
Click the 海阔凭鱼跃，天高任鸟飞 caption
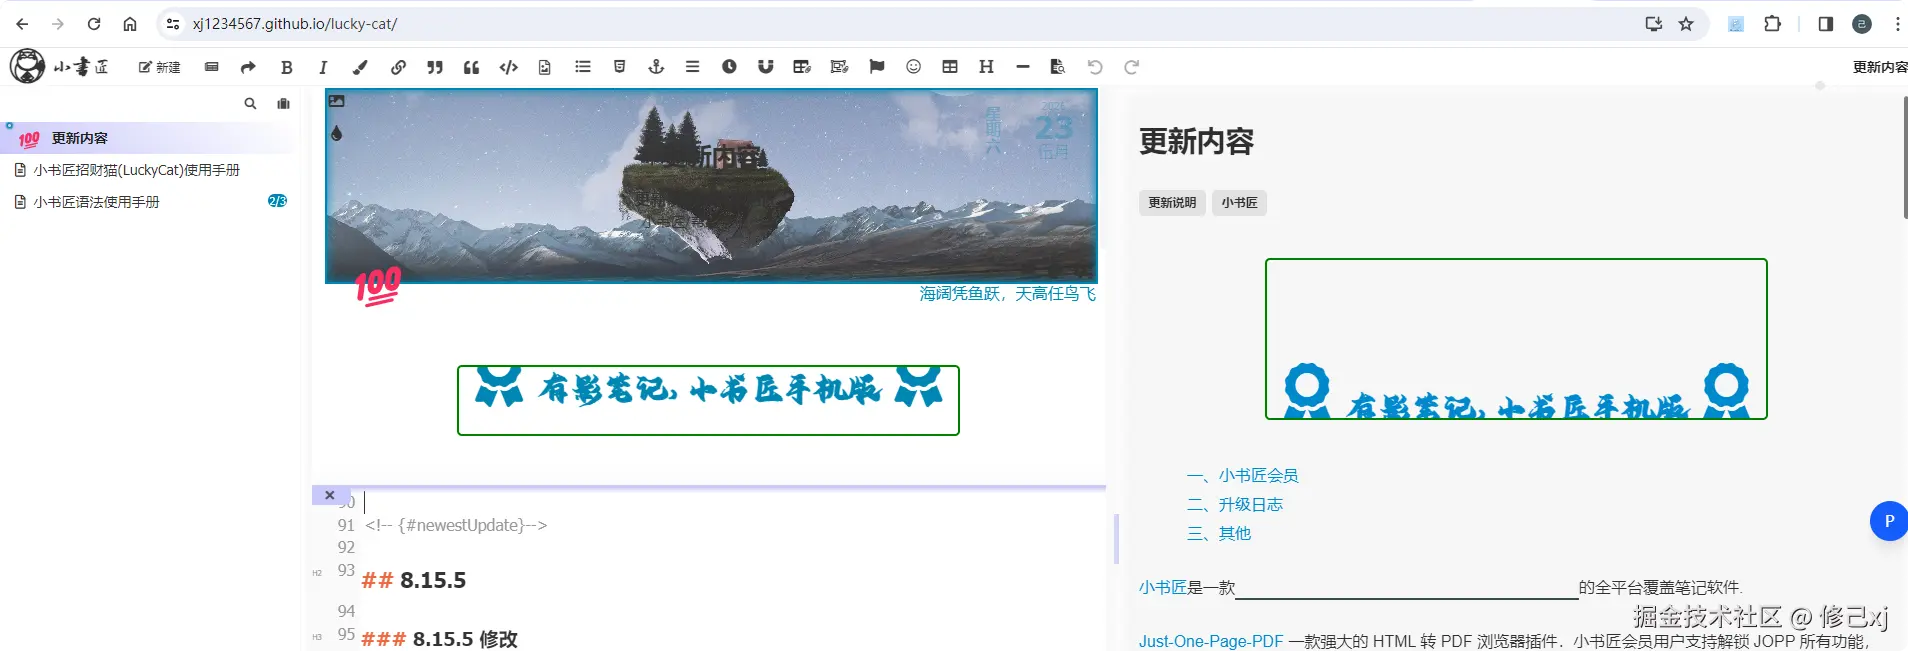[x=1007, y=294]
